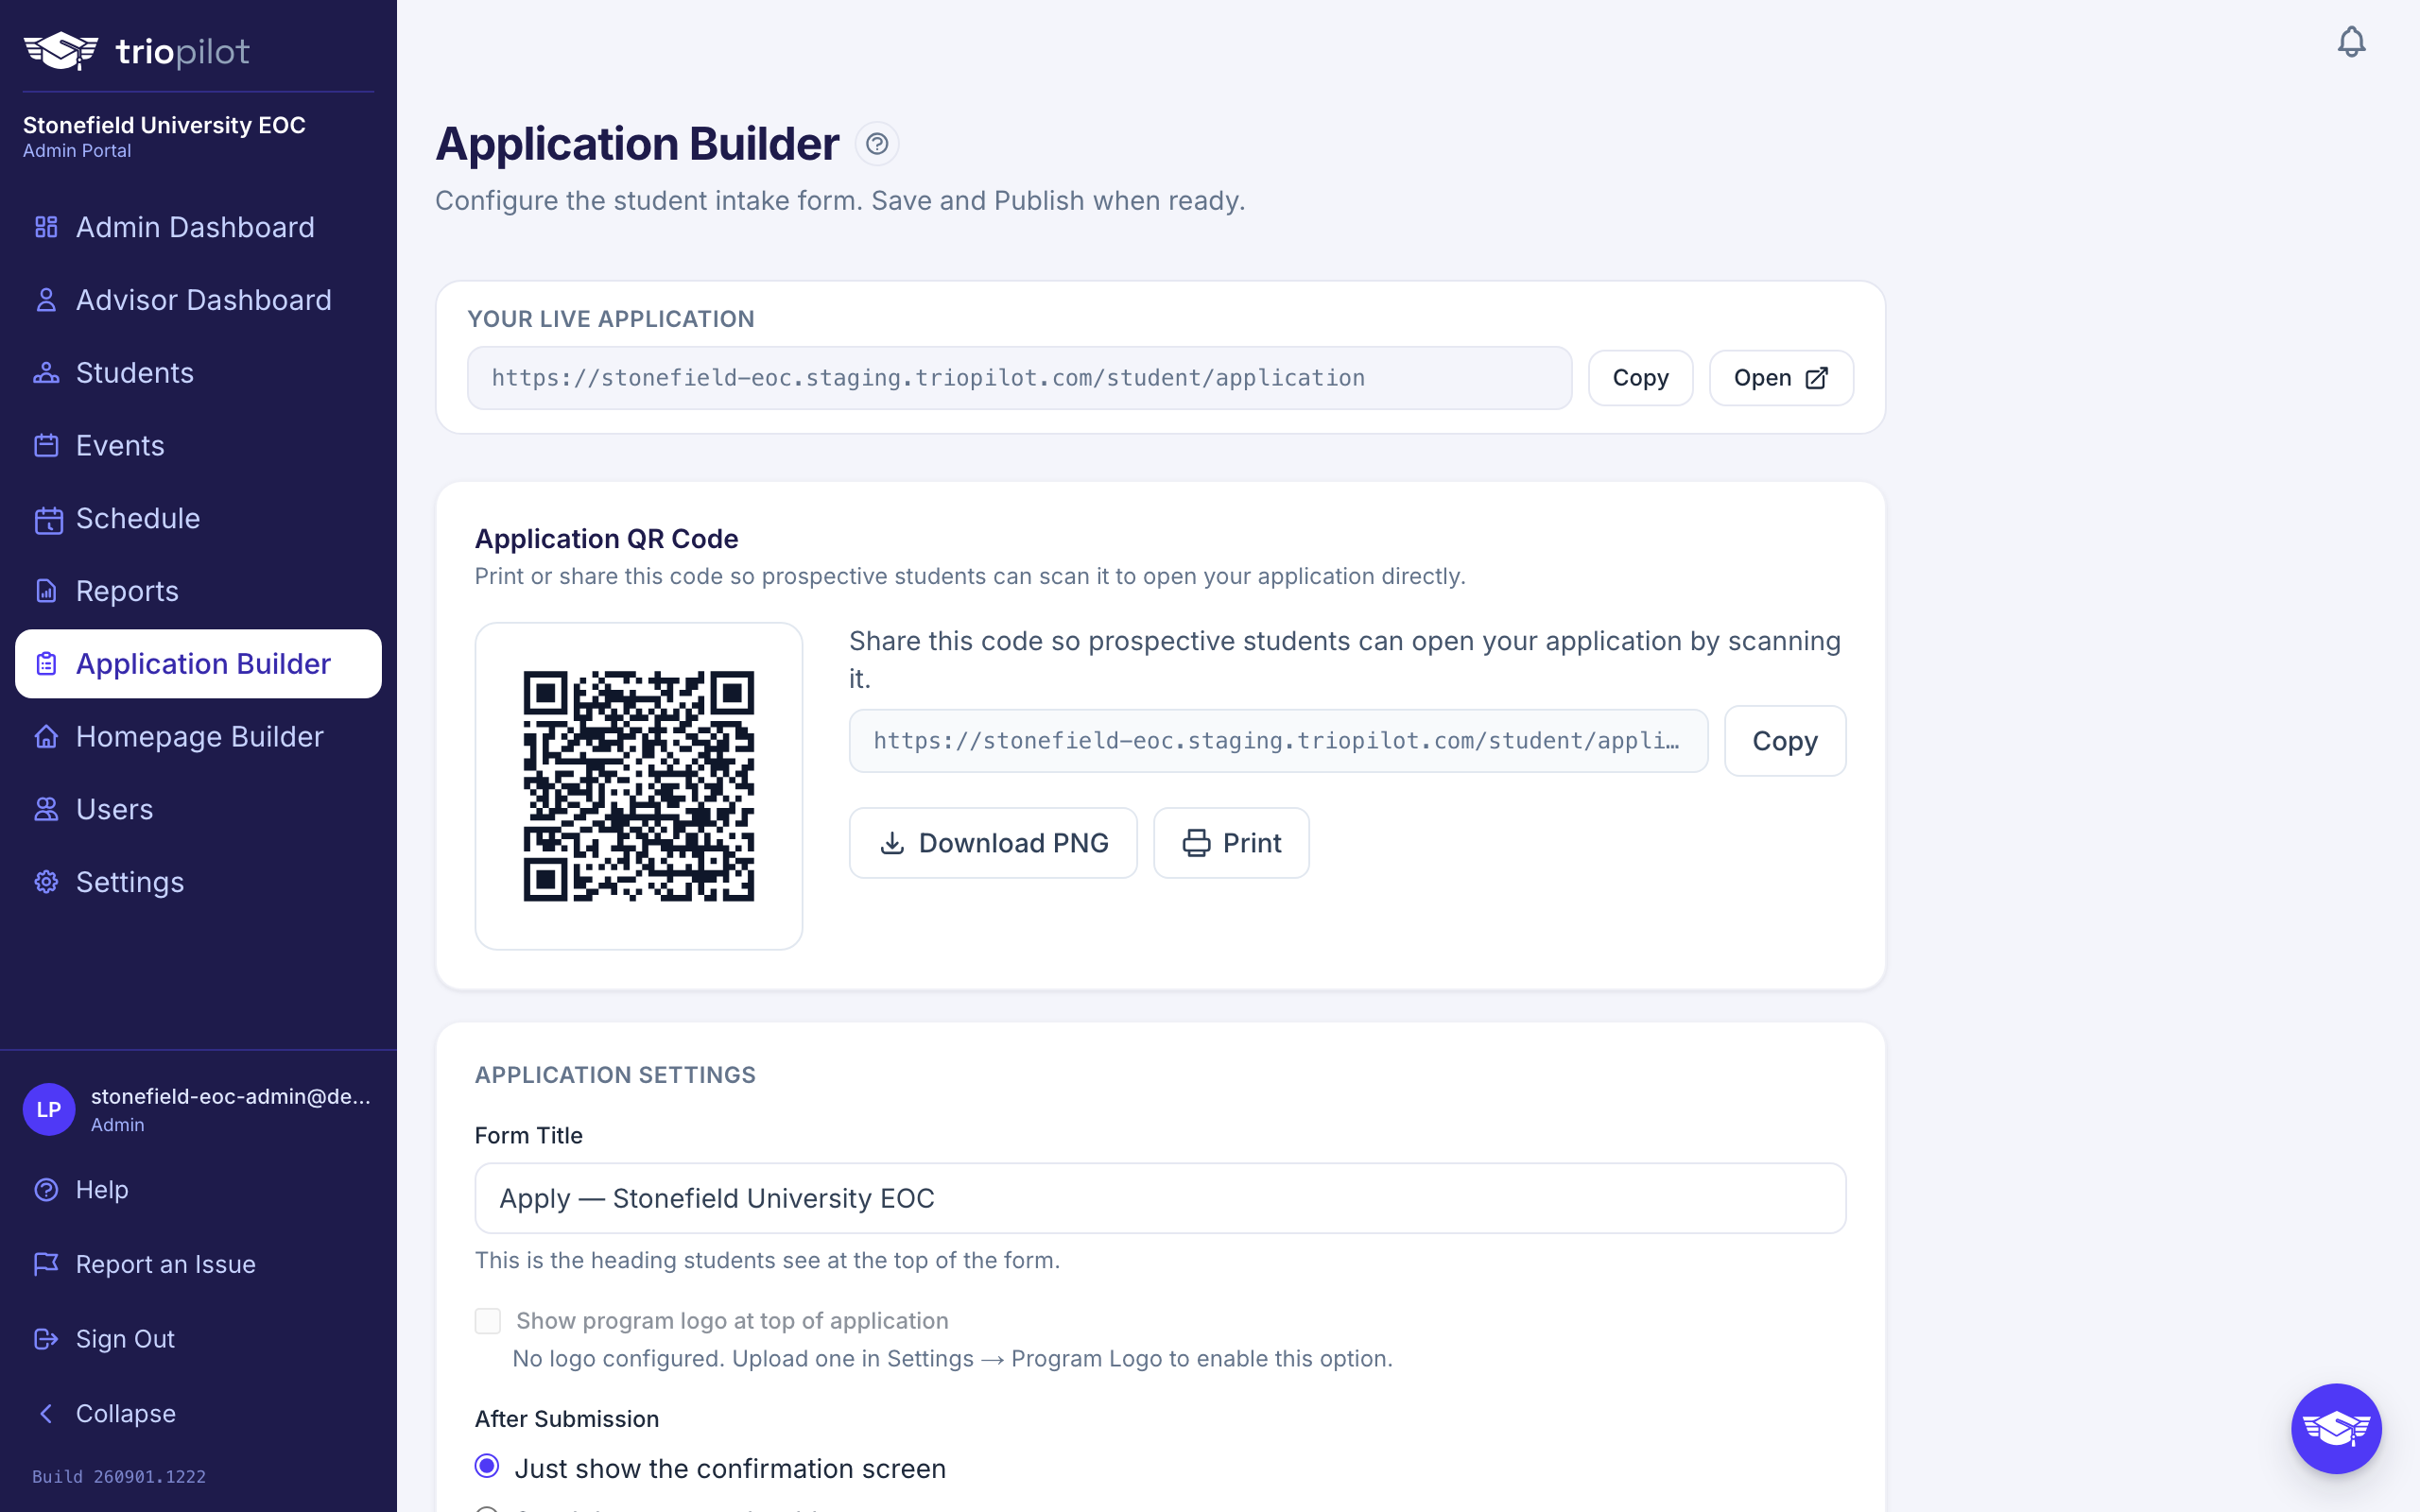Image resolution: width=2420 pixels, height=1512 pixels.
Task: Click the Schedule calendar-clock icon
Action: pyautogui.click(x=48, y=519)
